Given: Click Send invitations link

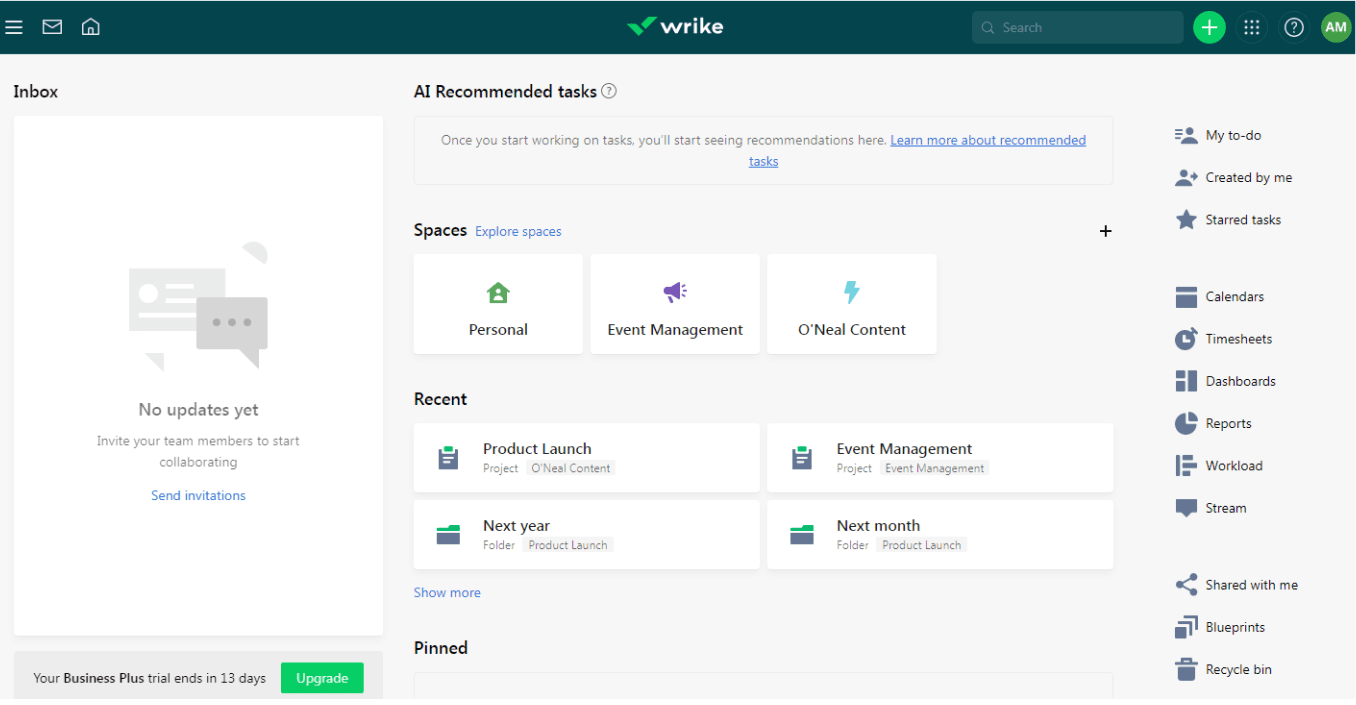Looking at the screenshot, I should tap(198, 496).
